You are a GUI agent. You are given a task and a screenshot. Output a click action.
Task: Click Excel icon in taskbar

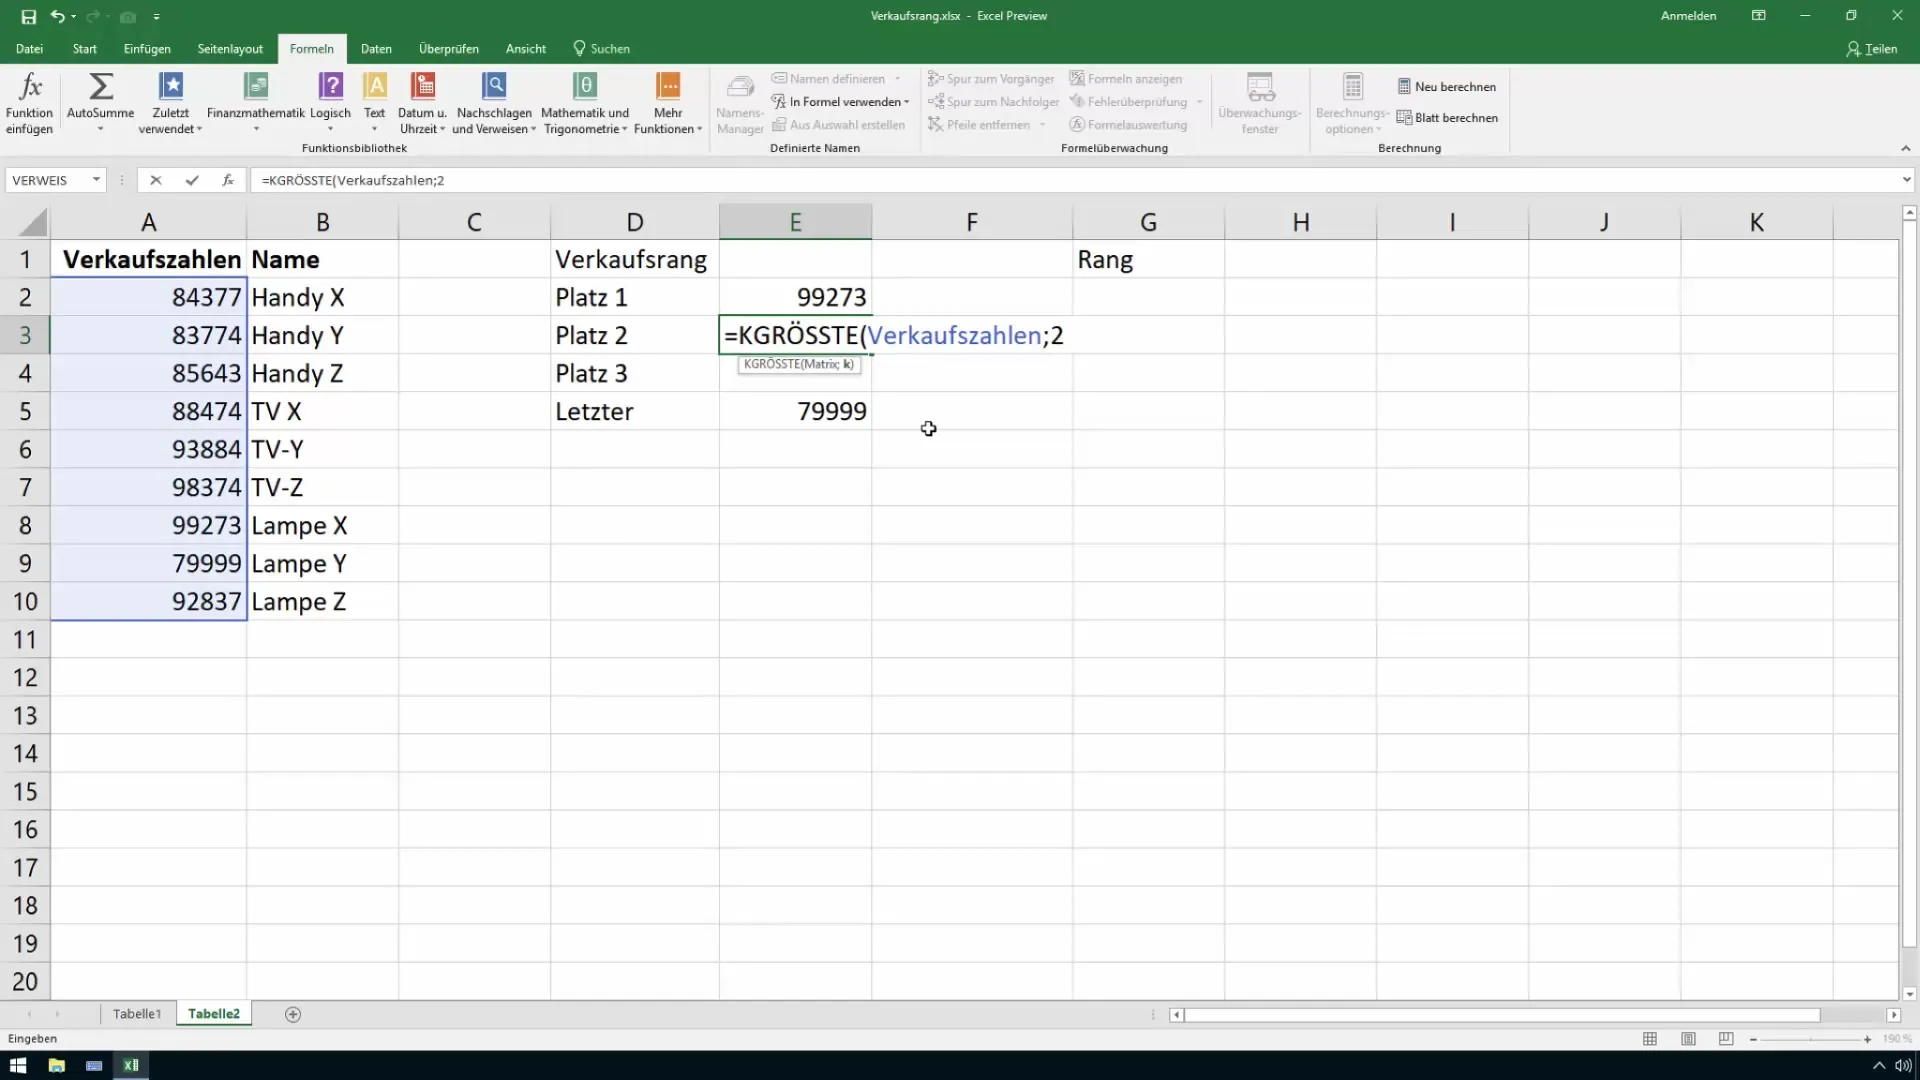click(x=131, y=1065)
